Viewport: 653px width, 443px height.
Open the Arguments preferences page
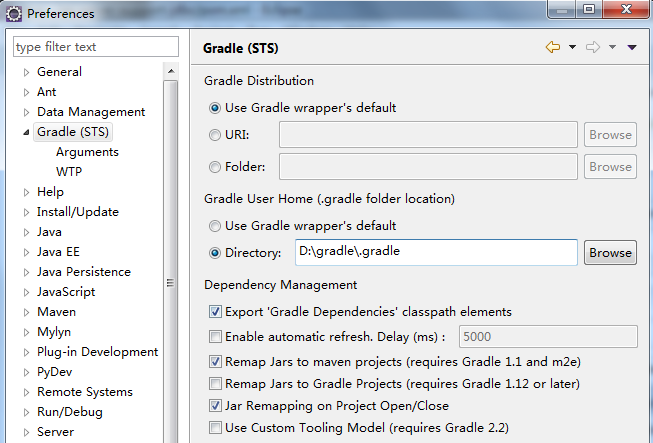click(87, 152)
